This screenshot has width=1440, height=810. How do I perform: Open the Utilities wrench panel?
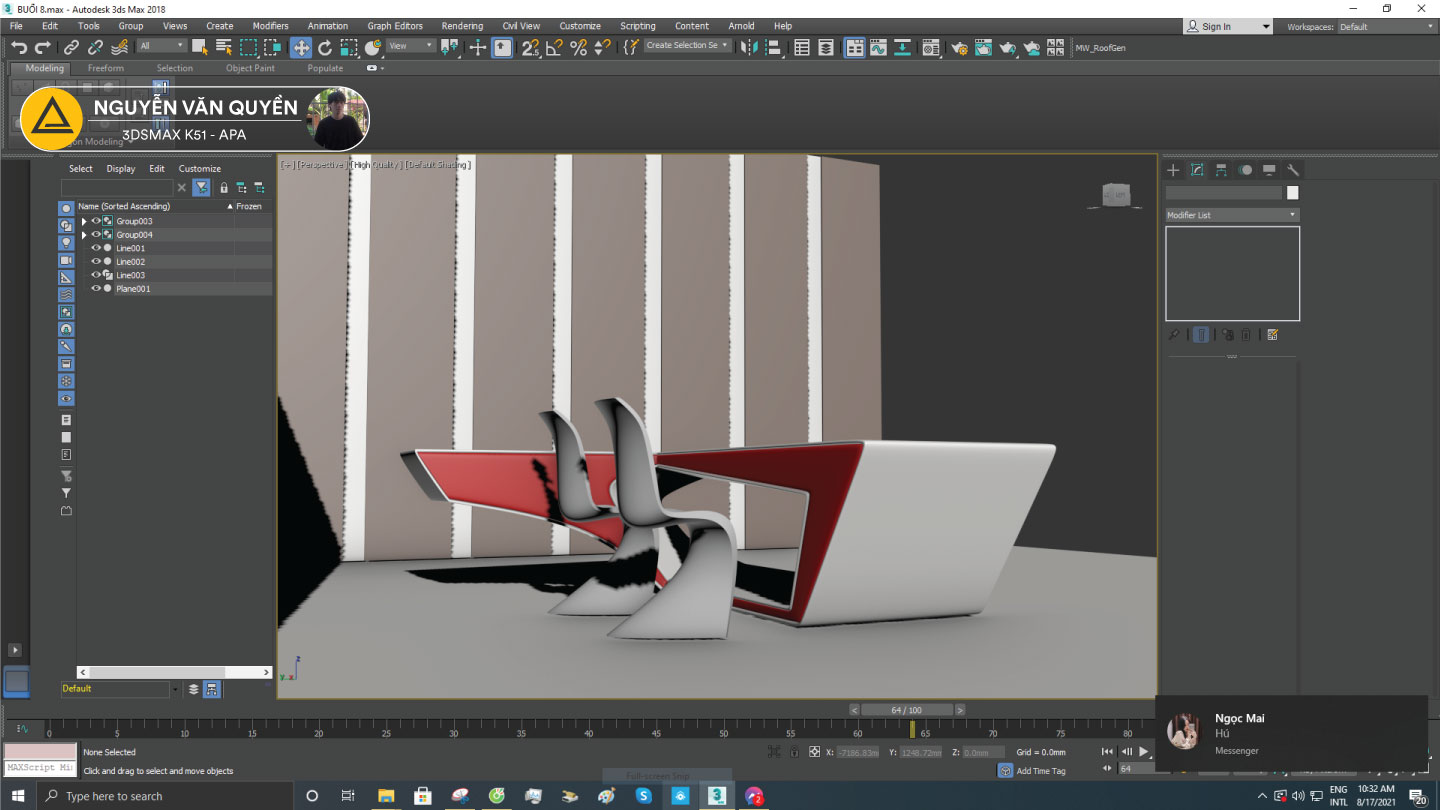pyautogui.click(x=1292, y=170)
